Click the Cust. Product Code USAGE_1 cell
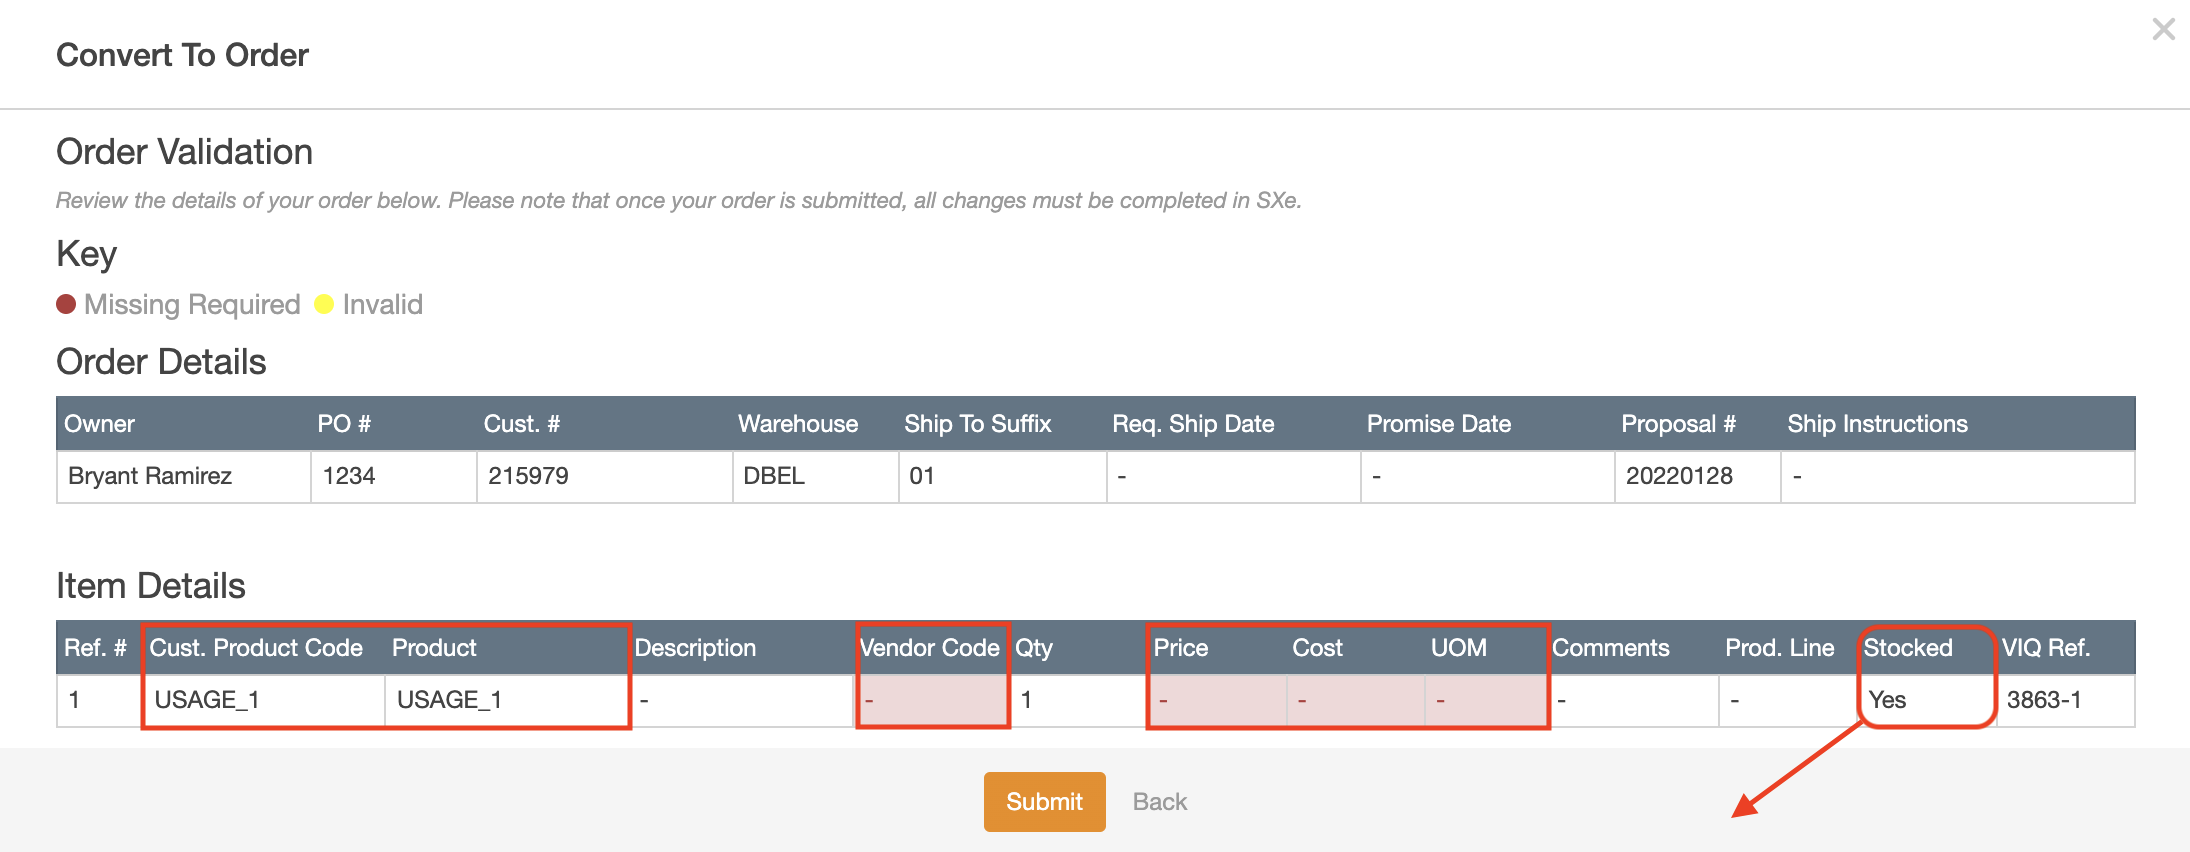Screen dimensions: 2190x852 pyautogui.click(x=207, y=700)
